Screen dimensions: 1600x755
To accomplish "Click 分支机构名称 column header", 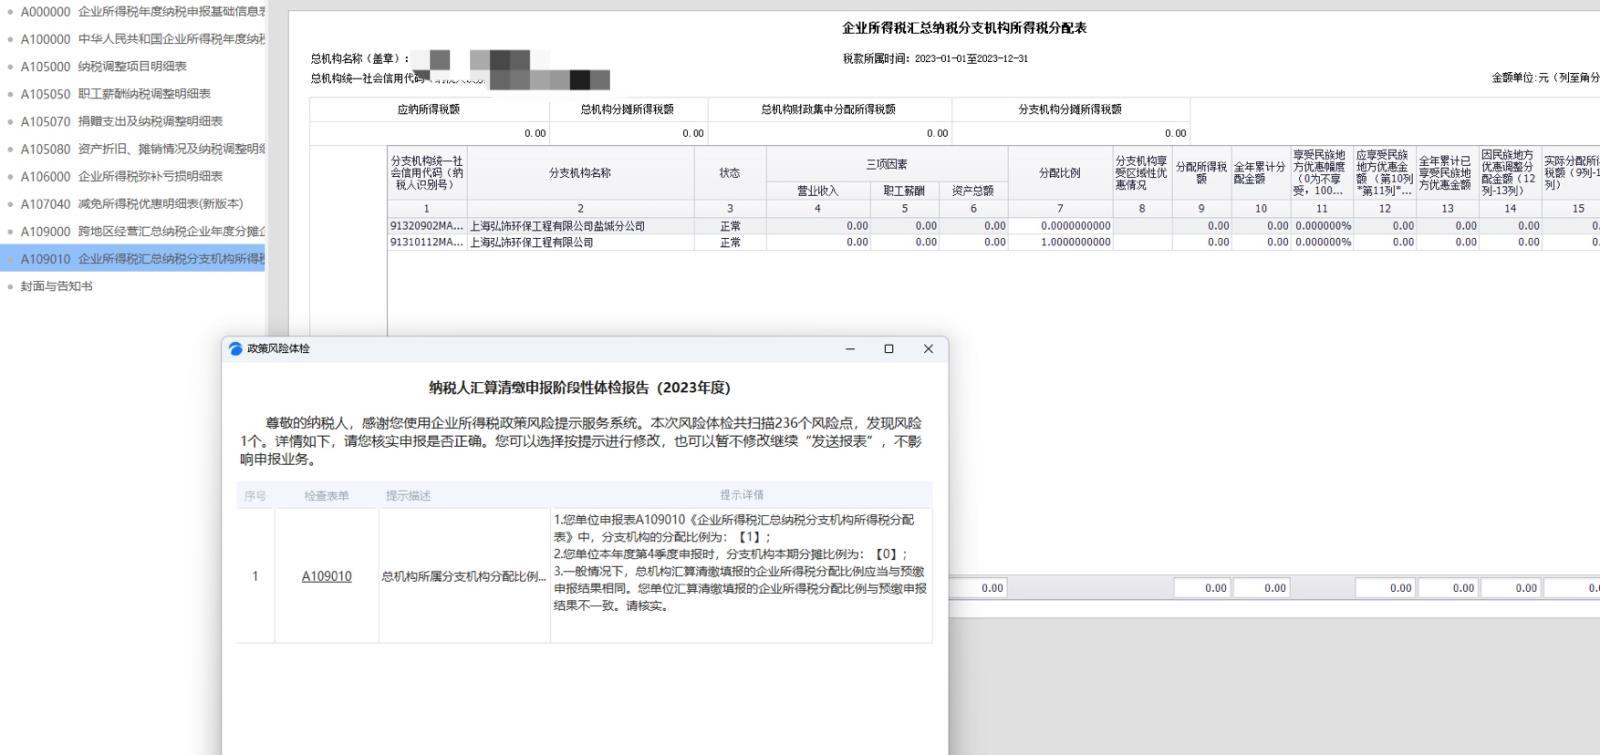I will 580,173.
